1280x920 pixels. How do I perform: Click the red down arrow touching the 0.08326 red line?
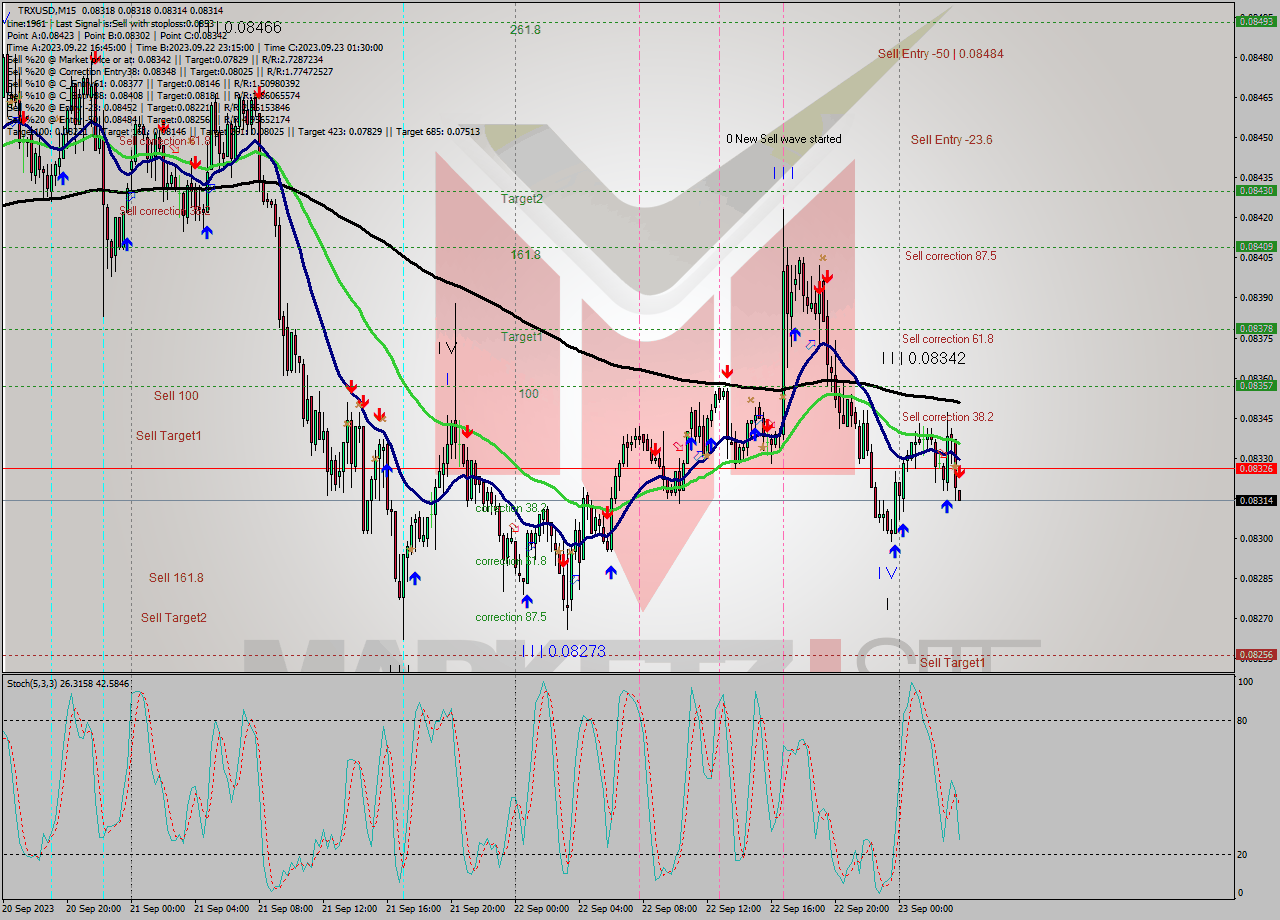tap(960, 471)
